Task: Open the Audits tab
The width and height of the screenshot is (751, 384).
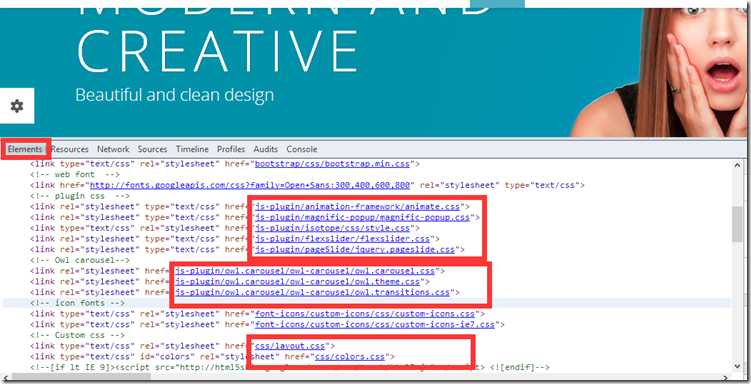Action: (x=265, y=149)
